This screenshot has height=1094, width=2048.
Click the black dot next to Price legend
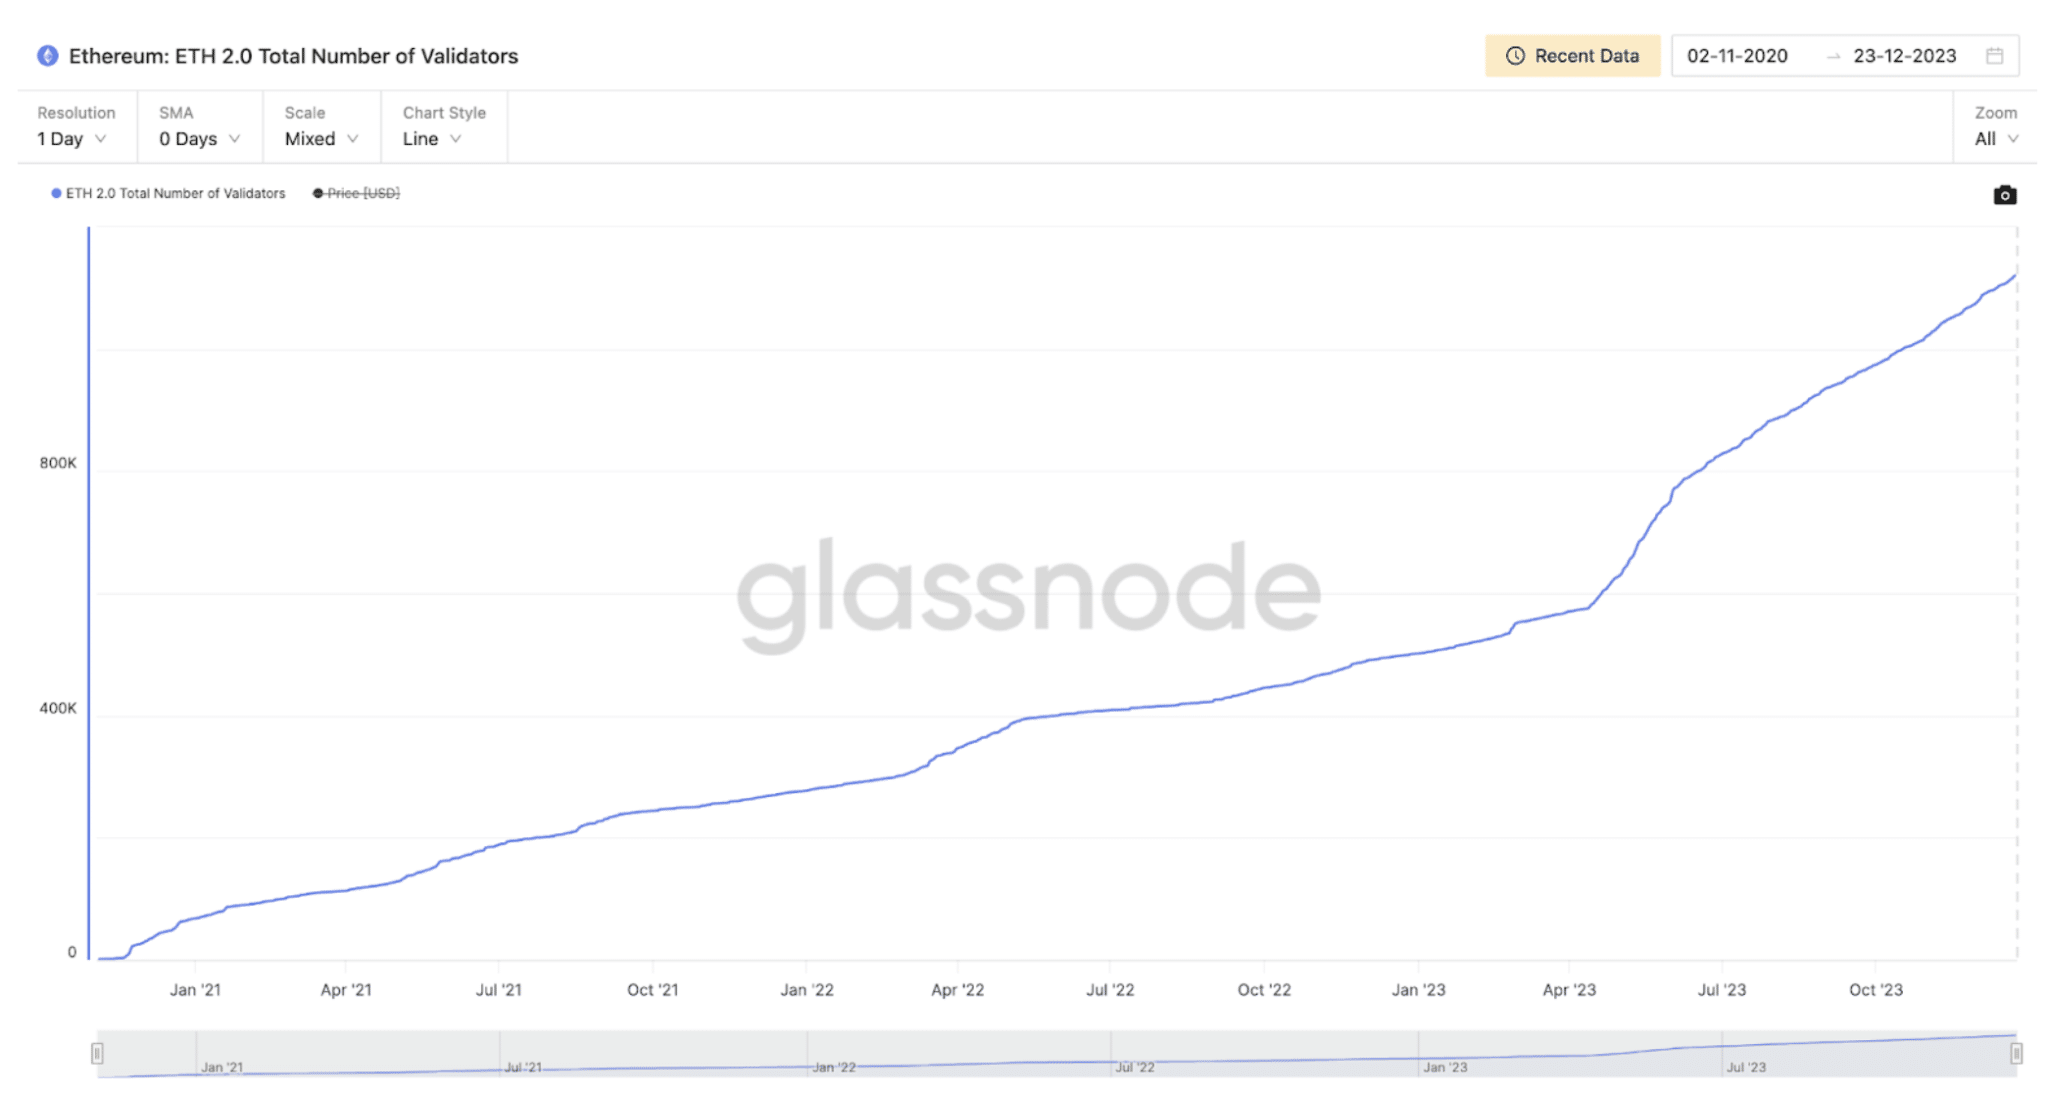pos(318,193)
